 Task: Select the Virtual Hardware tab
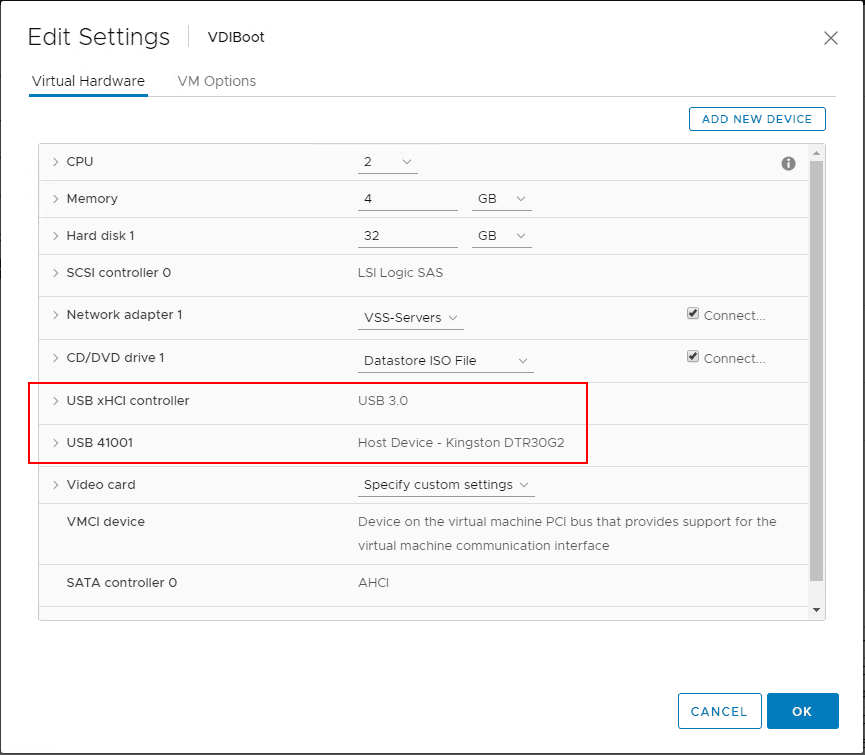88,81
